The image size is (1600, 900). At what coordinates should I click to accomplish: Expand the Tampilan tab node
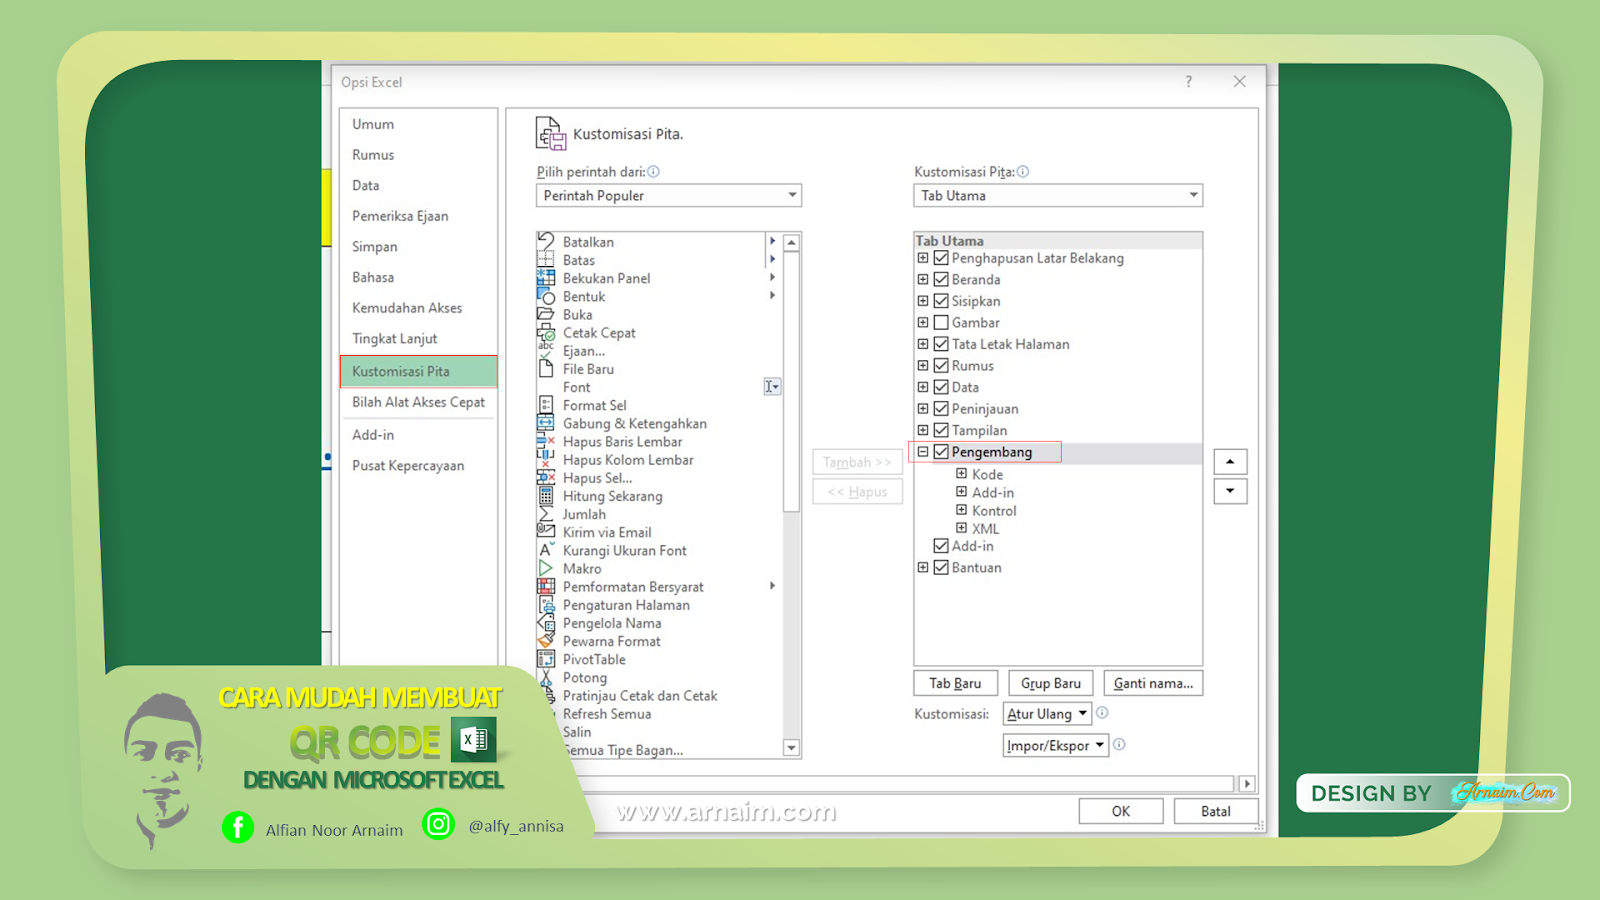[x=923, y=430]
